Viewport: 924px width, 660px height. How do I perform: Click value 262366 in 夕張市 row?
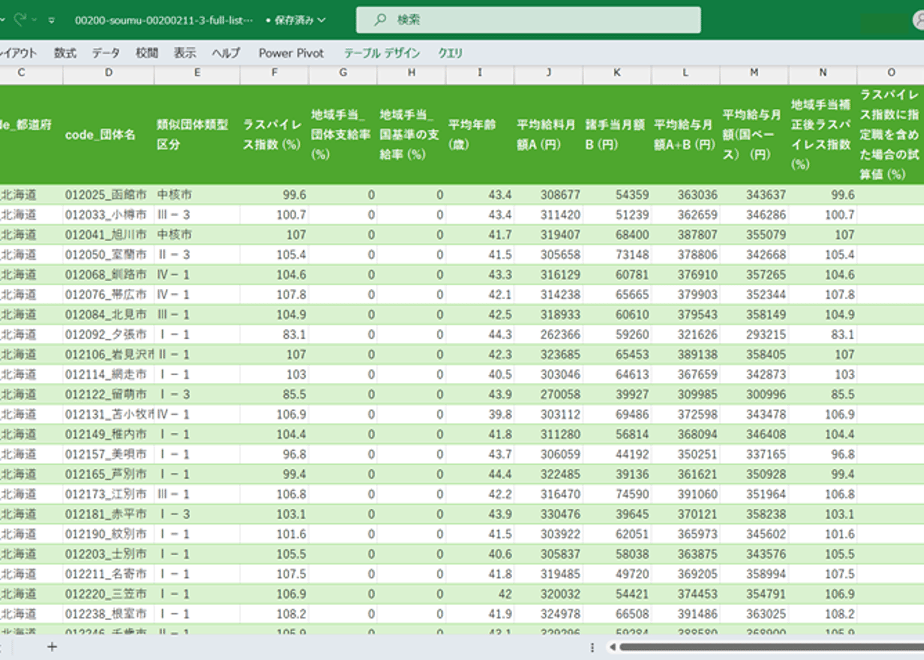click(x=560, y=334)
